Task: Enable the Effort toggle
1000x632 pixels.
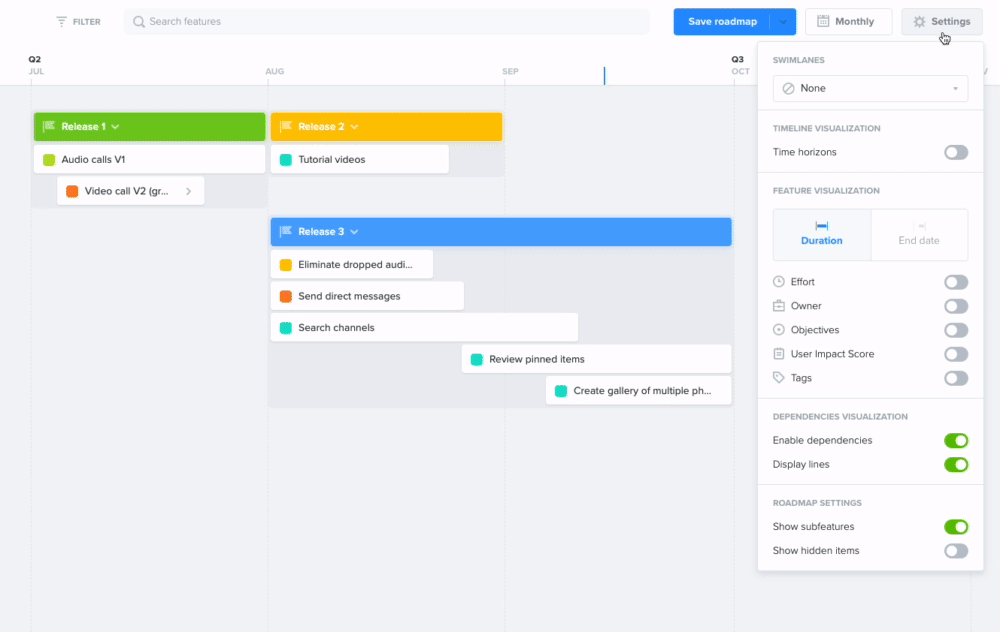Action: pyautogui.click(x=956, y=282)
